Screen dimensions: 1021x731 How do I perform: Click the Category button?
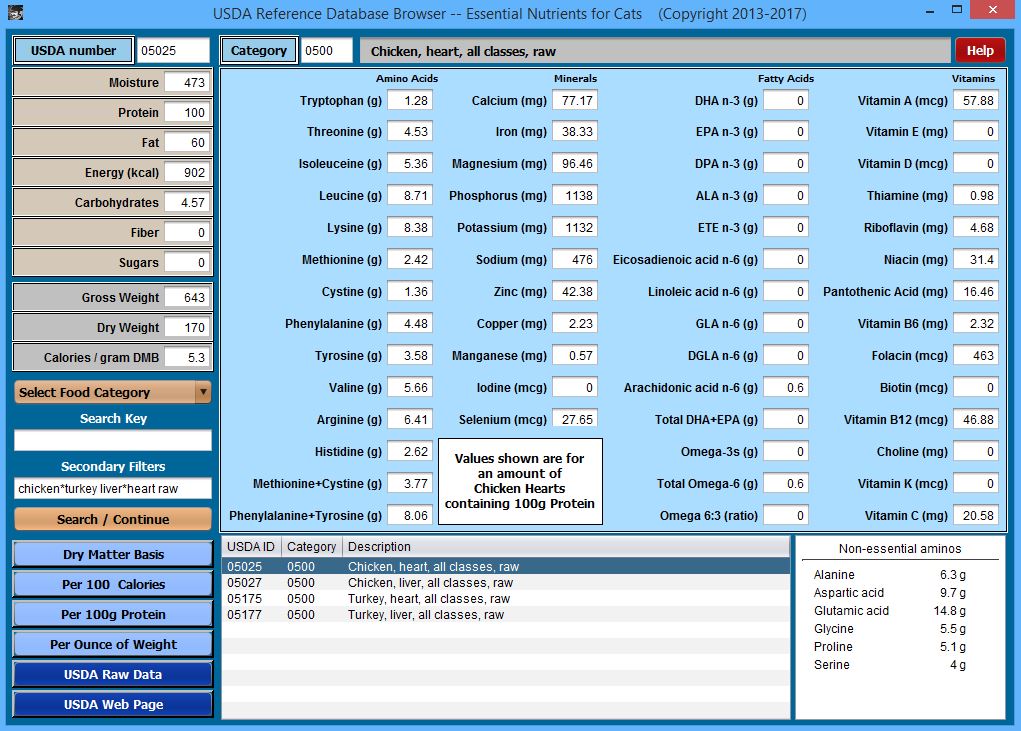point(258,50)
